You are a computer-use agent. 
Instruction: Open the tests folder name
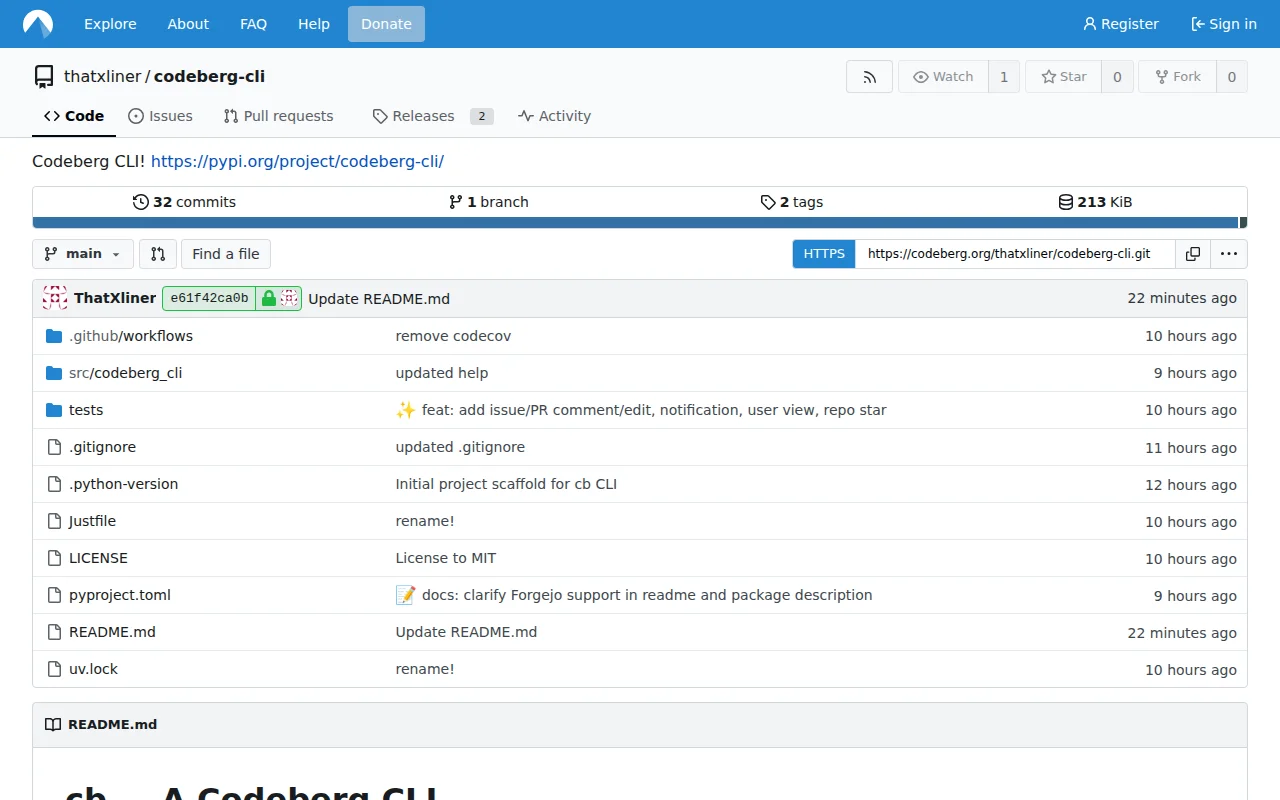coord(86,410)
